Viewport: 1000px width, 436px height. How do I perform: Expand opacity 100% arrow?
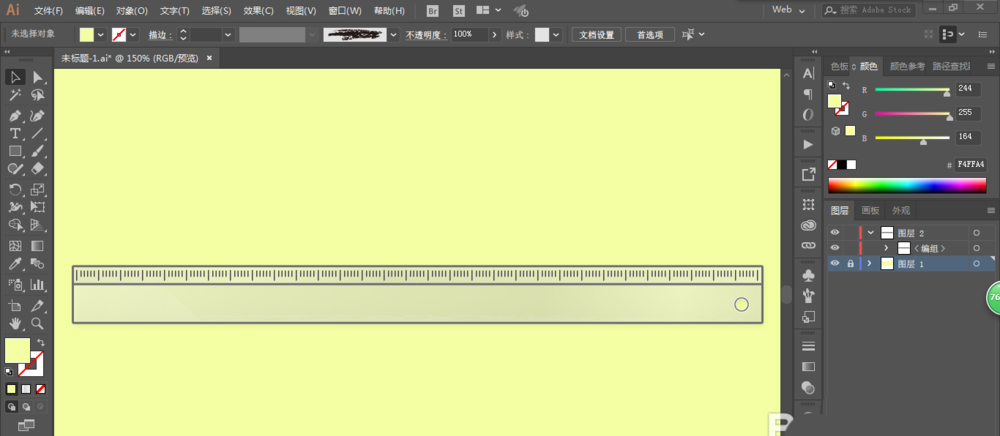tap(495, 34)
